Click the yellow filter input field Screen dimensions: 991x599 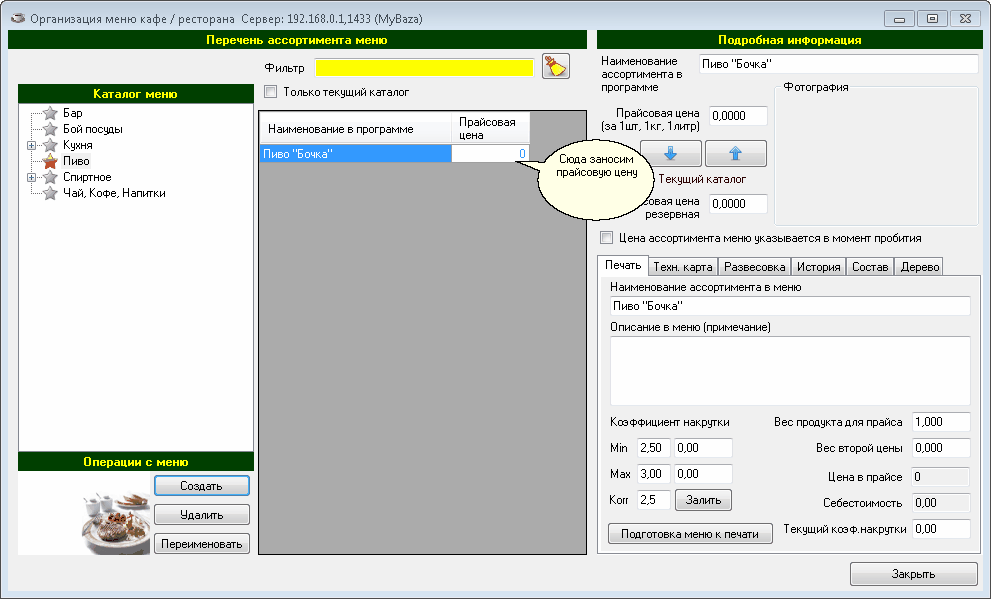[424, 67]
